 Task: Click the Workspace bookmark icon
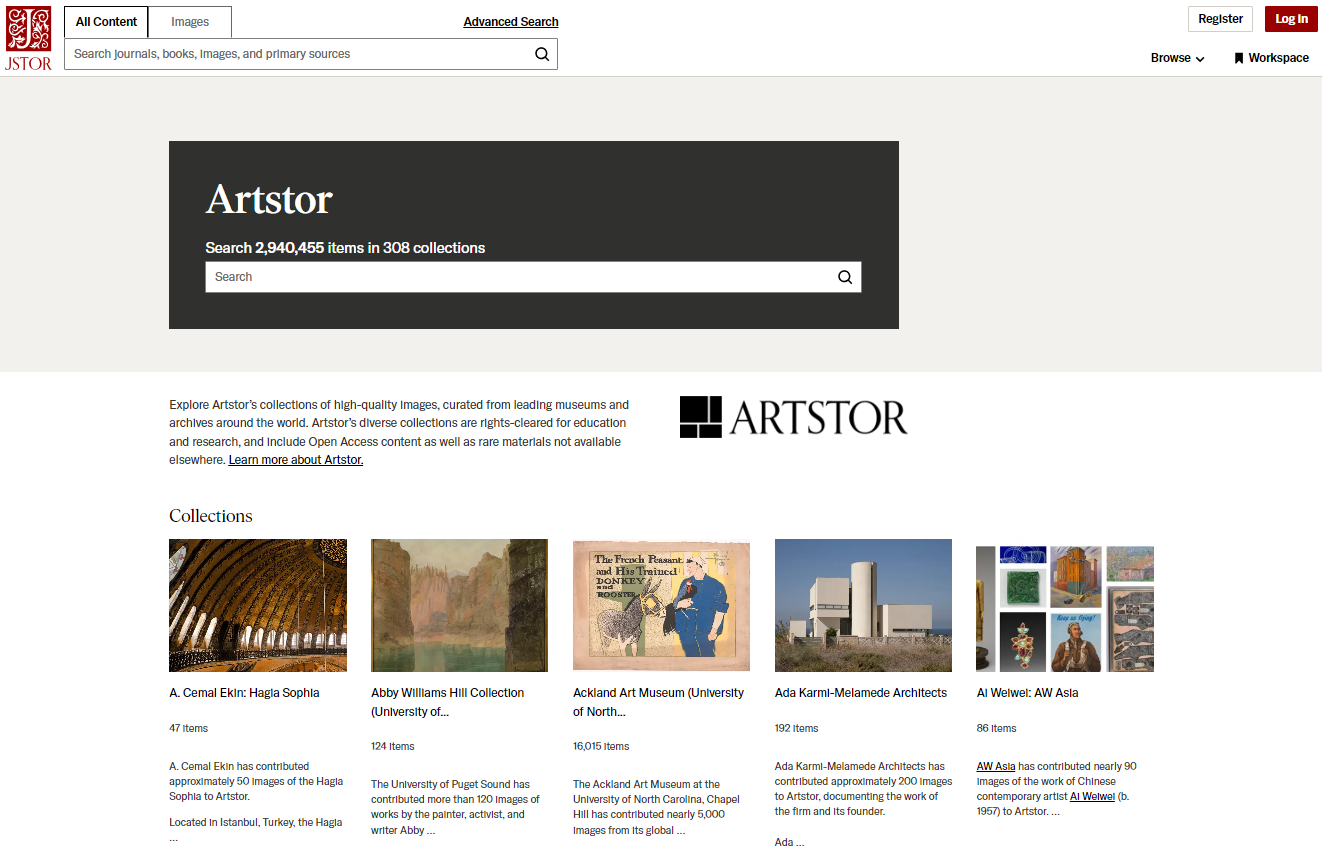coord(1238,58)
